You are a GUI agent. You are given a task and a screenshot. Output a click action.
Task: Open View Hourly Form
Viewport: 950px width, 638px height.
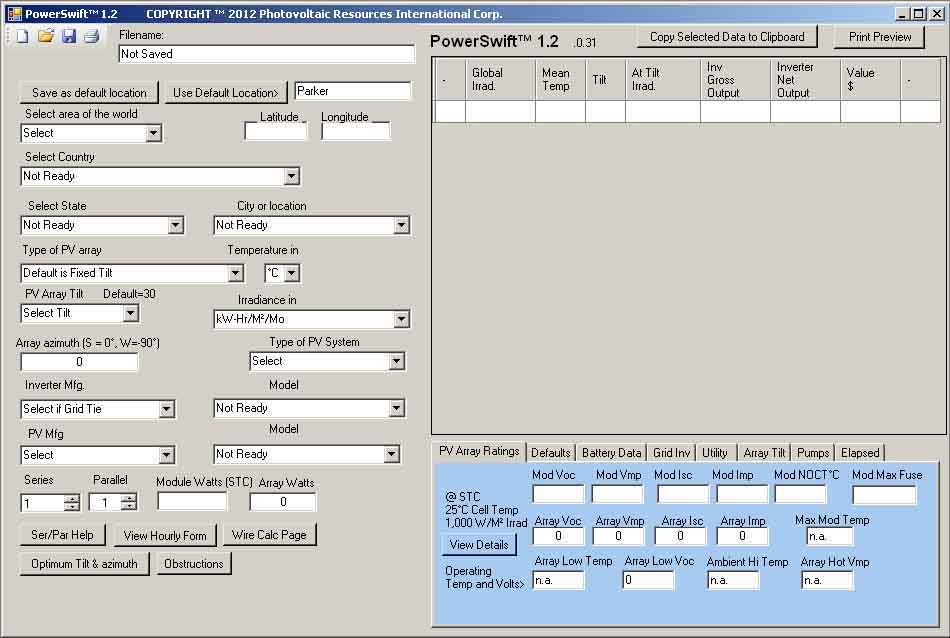pyautogui.click(x=165, y=536)
